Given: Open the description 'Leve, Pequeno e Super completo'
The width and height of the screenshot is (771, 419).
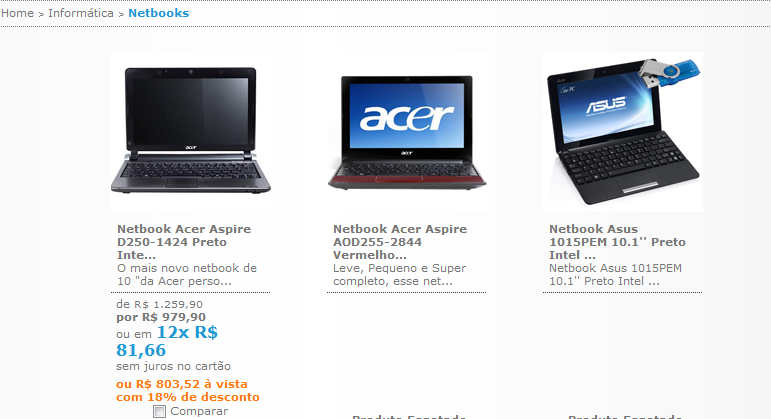Looking at the screenshot, I should 399,275.
